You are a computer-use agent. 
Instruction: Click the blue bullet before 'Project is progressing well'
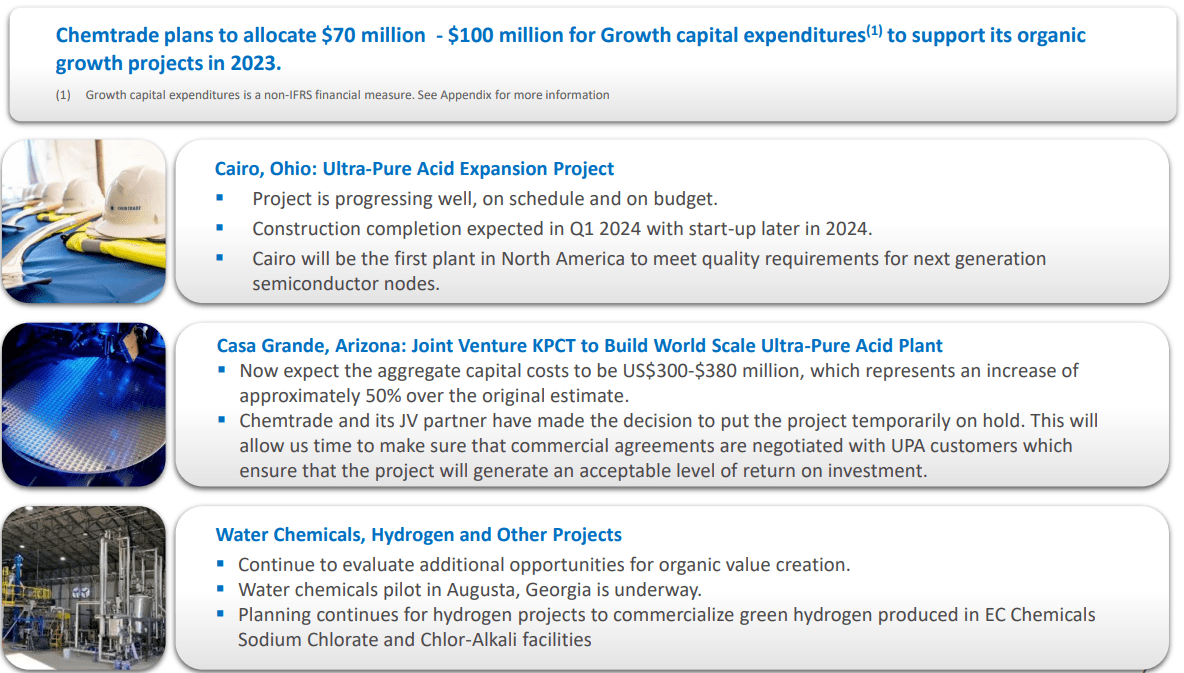219,197
